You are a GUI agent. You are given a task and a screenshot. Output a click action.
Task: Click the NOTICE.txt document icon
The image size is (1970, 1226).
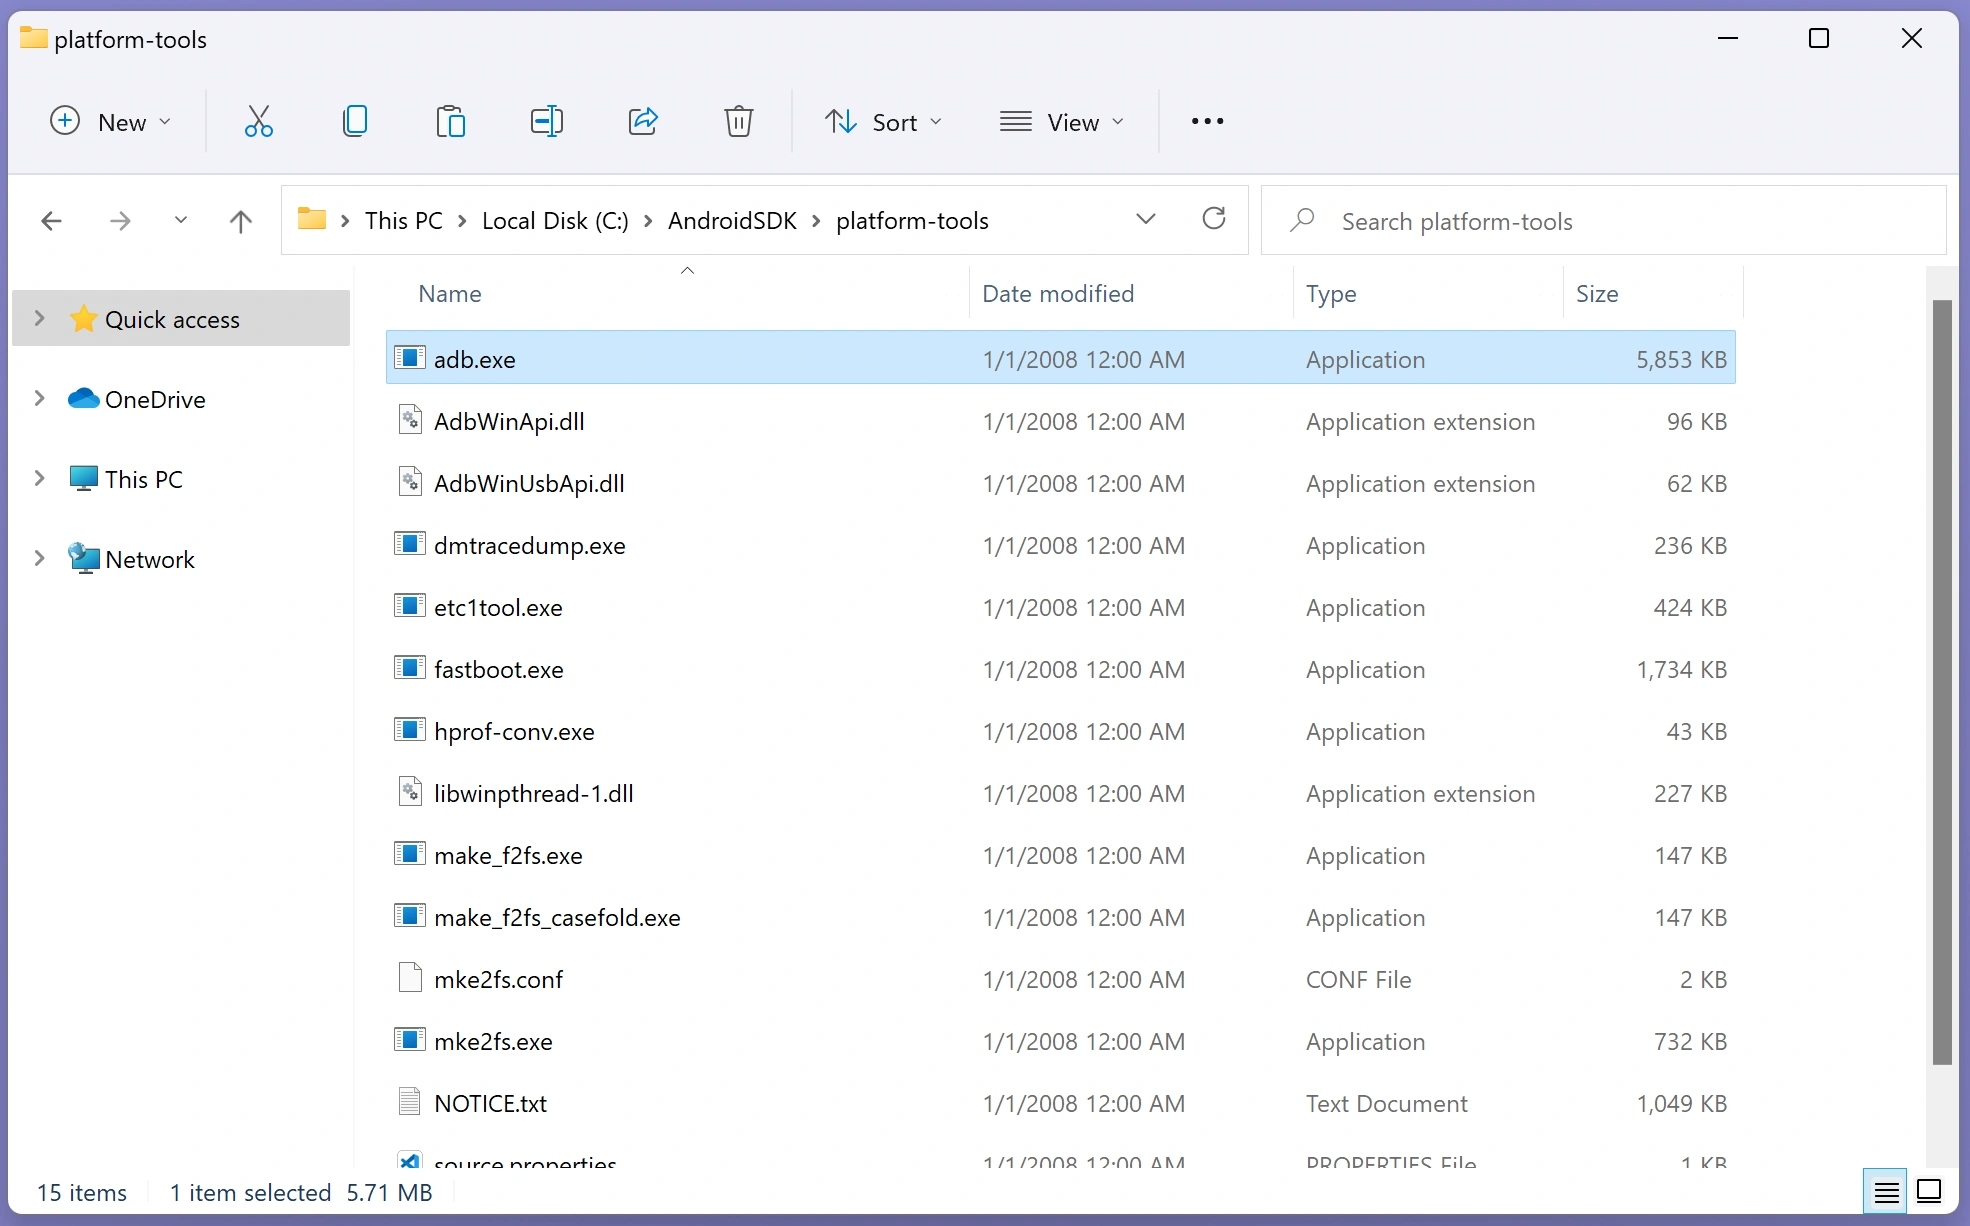point(409,1102)
